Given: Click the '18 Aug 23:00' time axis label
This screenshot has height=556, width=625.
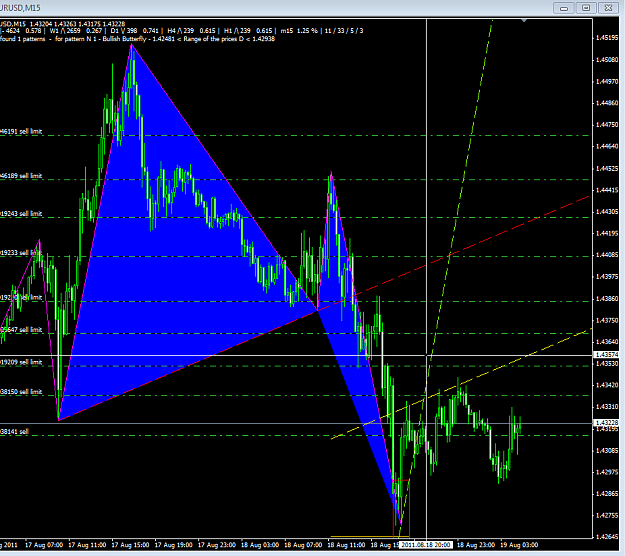Looking at the screenshot, I should coord(476,545).
